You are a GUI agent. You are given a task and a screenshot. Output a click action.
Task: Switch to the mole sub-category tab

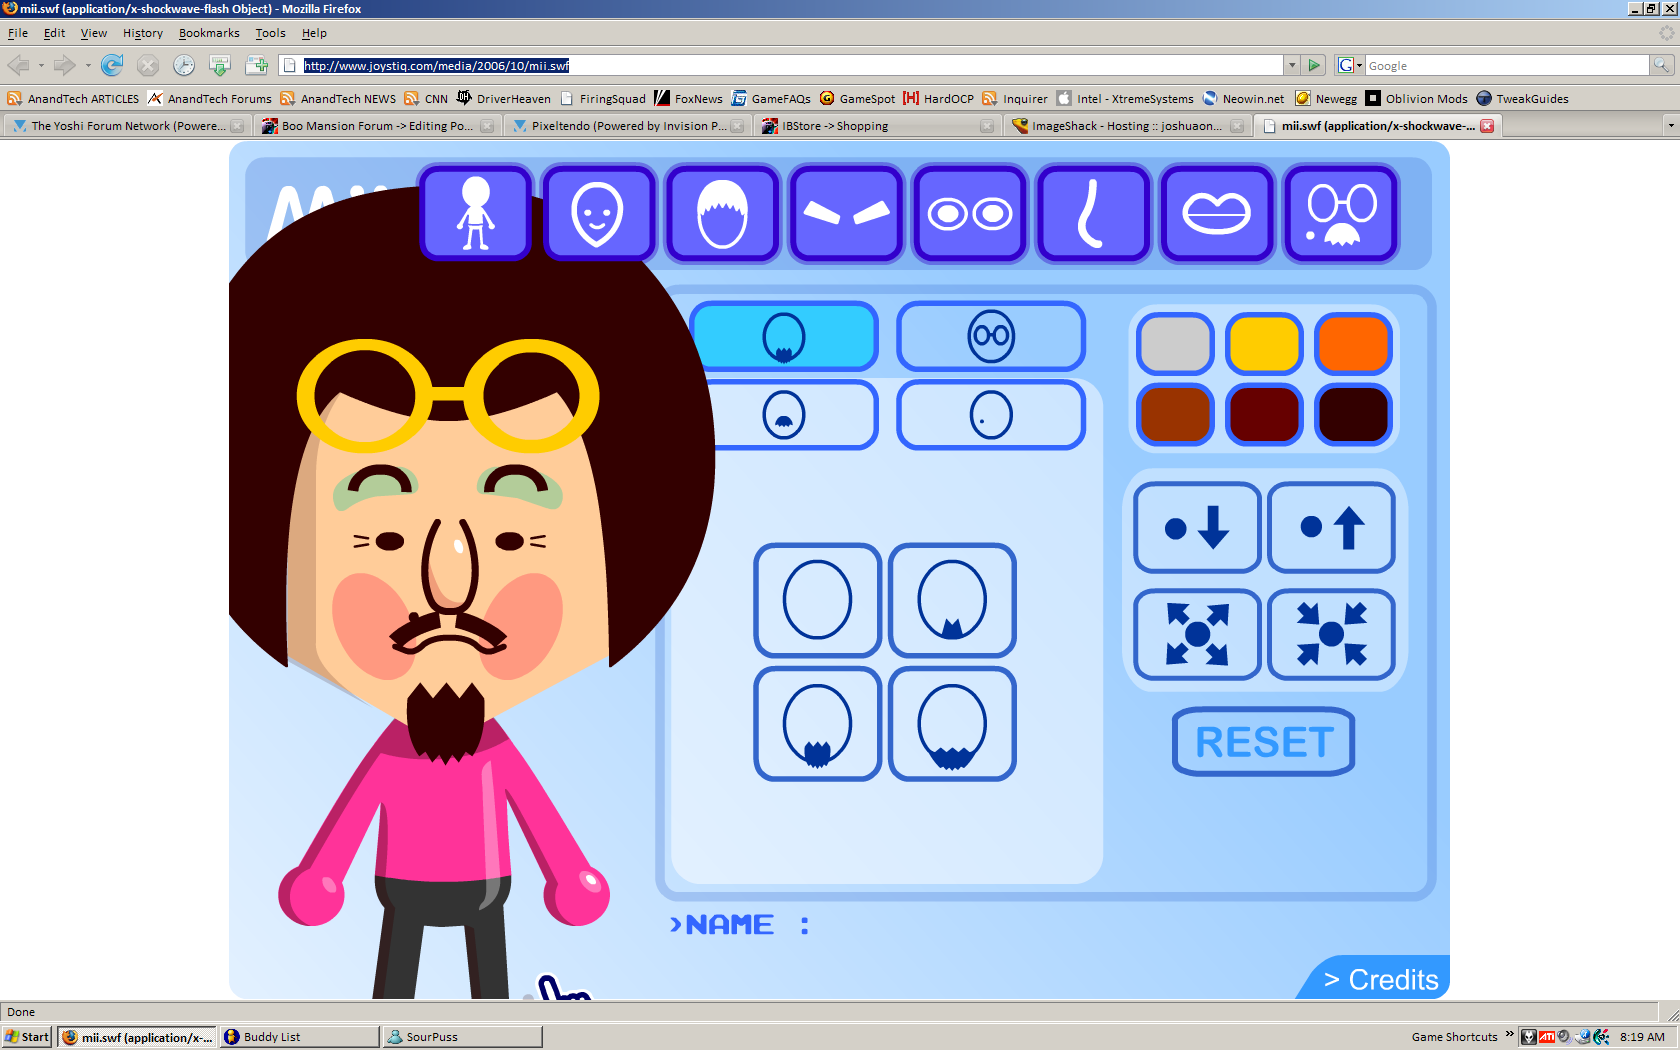coord(991,414)
